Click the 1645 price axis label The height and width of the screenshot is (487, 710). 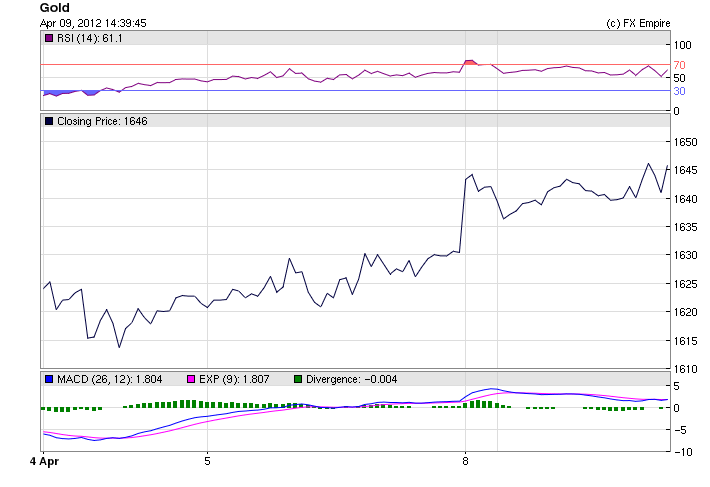[686, 171]
